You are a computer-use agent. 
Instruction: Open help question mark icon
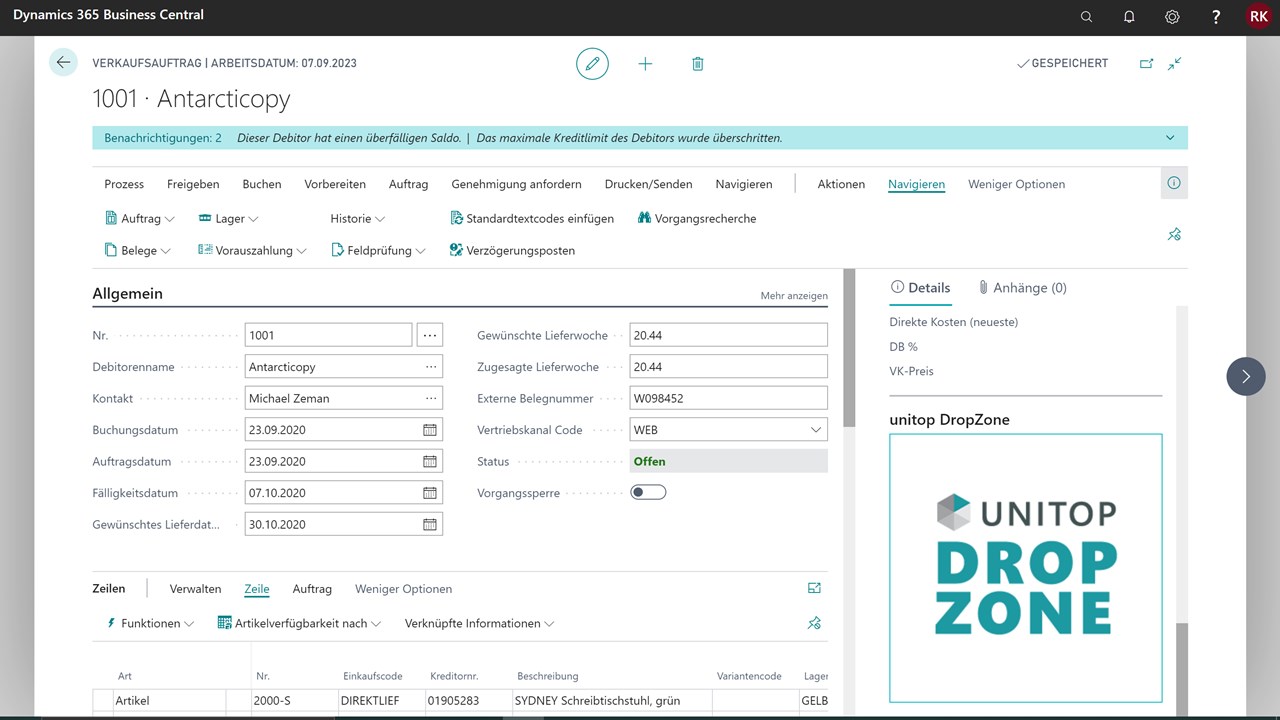(x=1215, y=16)
